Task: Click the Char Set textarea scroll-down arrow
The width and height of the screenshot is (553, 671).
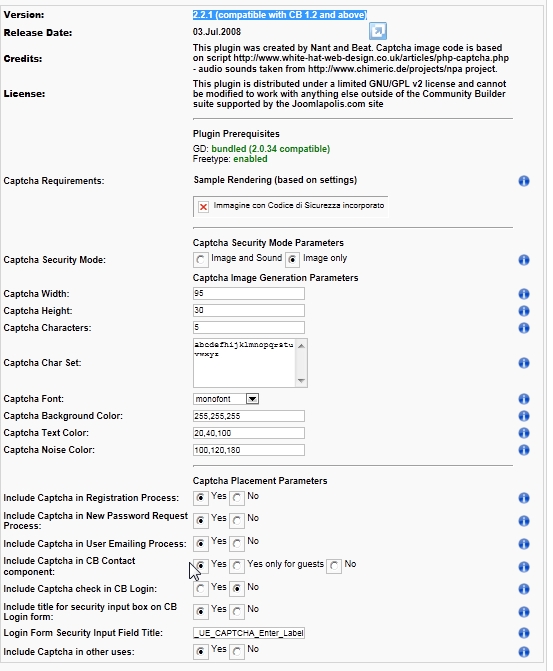Action: click(x=301, y=380)
